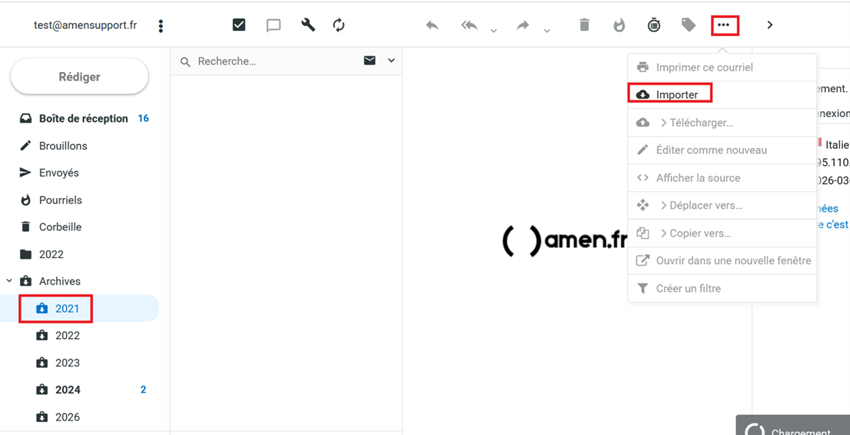Screen dimensions: 850x435
Task: Expand the Forward options arrow
Action: click(x=546, y=31)
